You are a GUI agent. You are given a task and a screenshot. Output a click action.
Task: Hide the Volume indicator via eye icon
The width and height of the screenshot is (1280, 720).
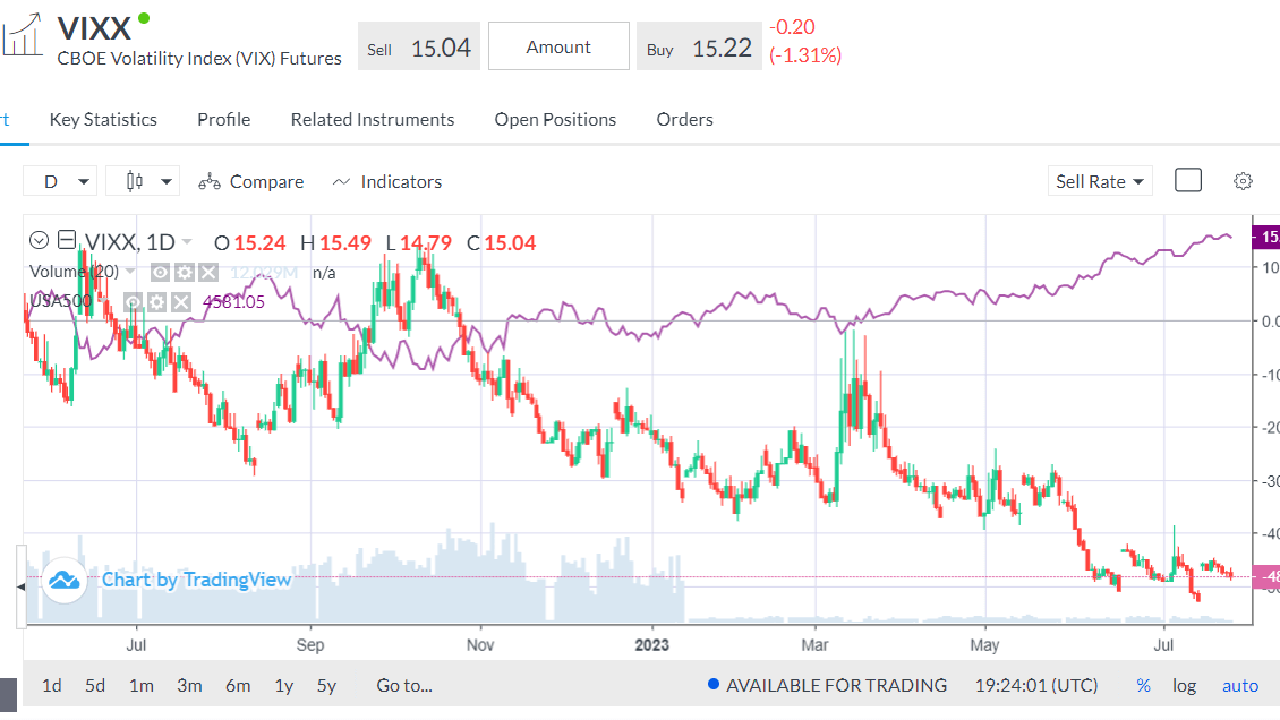click(x=161, y=272)
